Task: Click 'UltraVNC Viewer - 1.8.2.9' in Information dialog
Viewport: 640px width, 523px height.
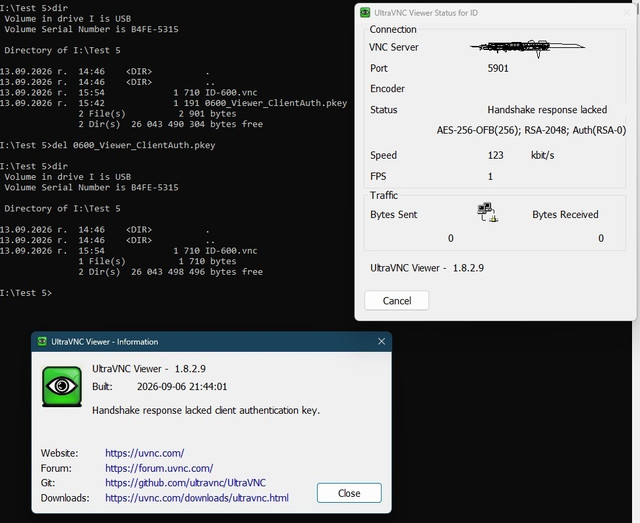Action: [x=149, y=369]
